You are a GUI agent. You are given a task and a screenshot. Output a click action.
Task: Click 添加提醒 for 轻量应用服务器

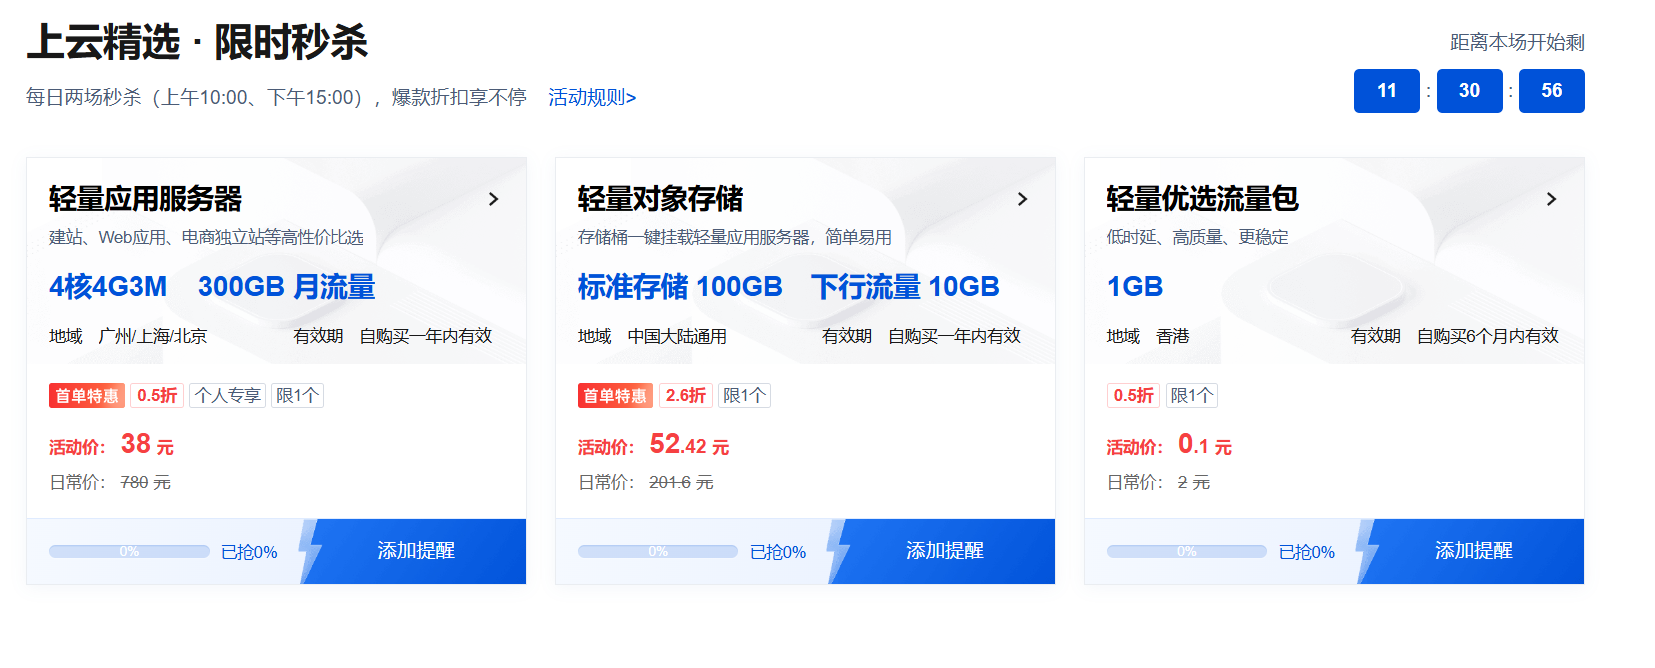coord(416,551)
